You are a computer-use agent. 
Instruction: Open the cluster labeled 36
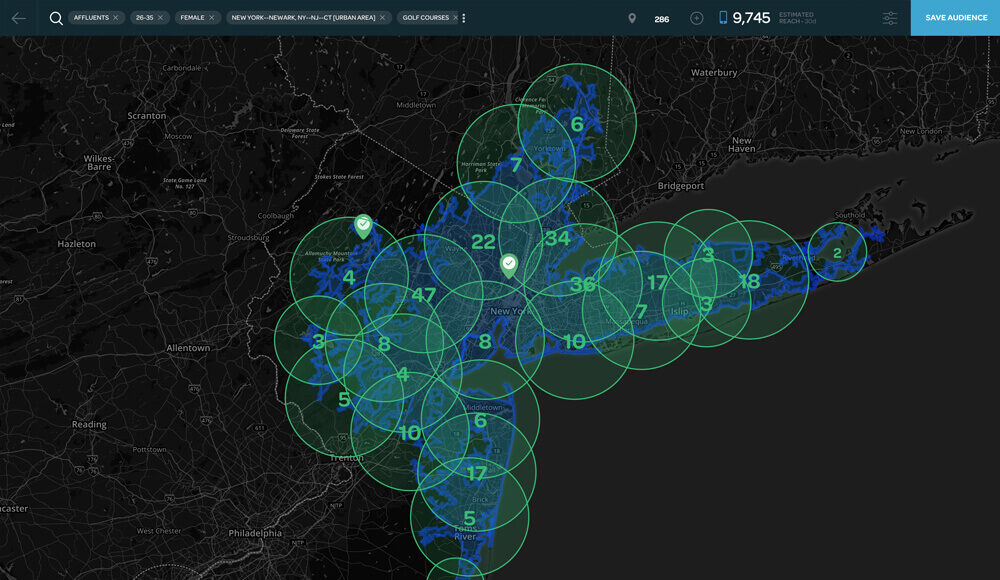(x=582, y=284)
